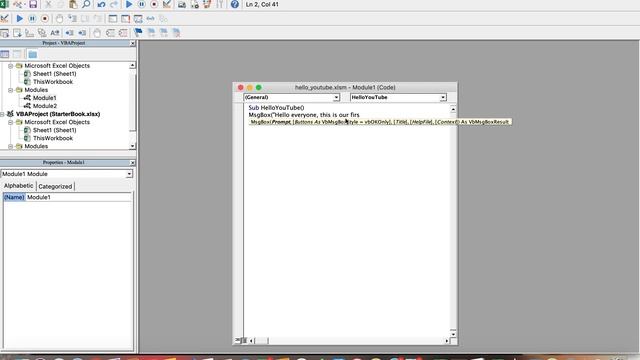Click the Comment Block icon on the Edit toolbar
This screenshot has width=640, height=360.
tap(110, 33)
